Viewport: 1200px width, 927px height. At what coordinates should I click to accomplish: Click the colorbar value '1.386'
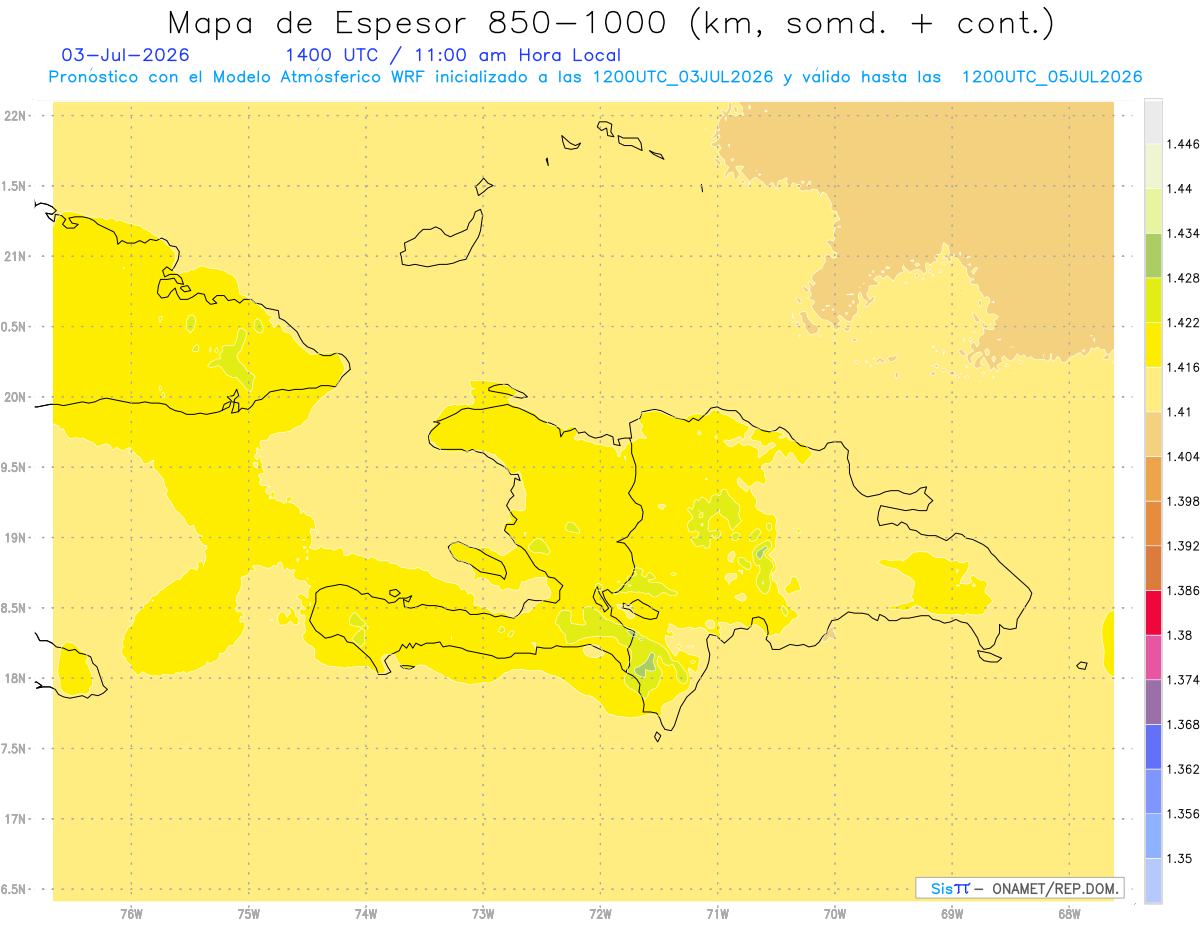1185,590
